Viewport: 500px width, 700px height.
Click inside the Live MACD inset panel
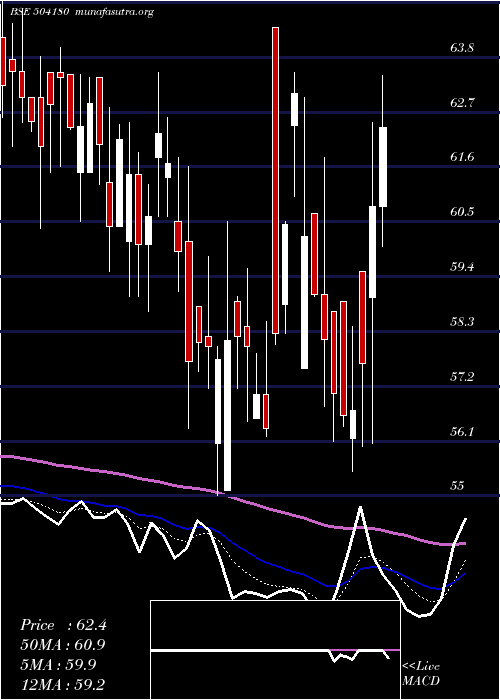point(275,650)
